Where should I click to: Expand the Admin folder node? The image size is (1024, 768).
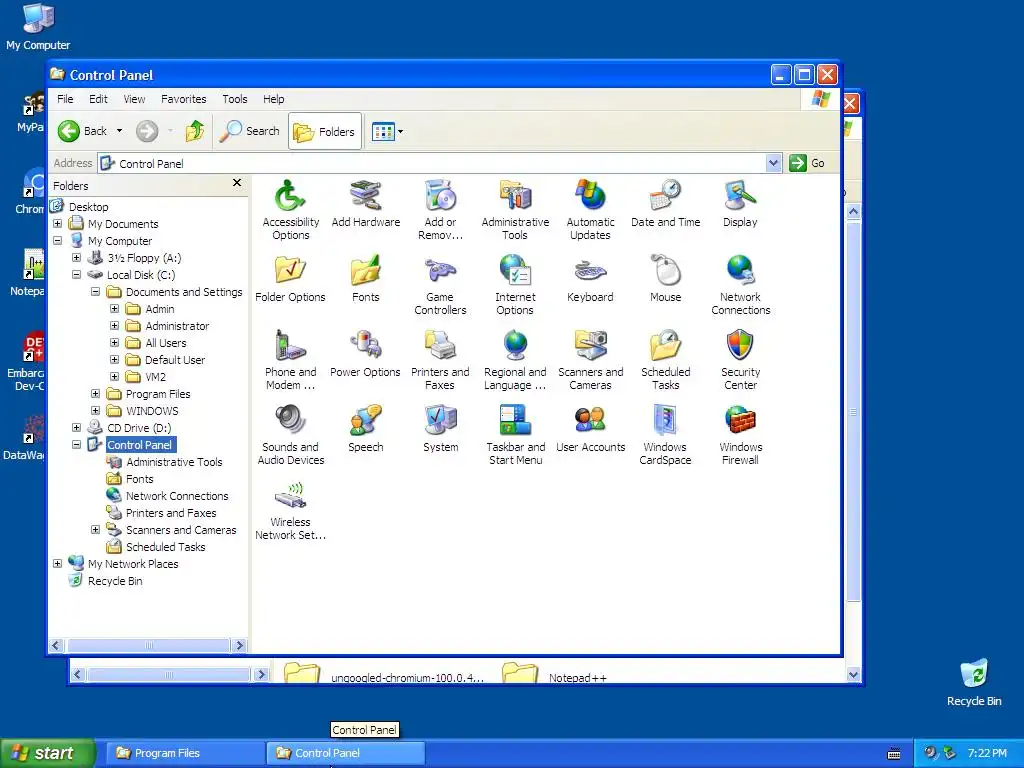[x=114, y=308]
